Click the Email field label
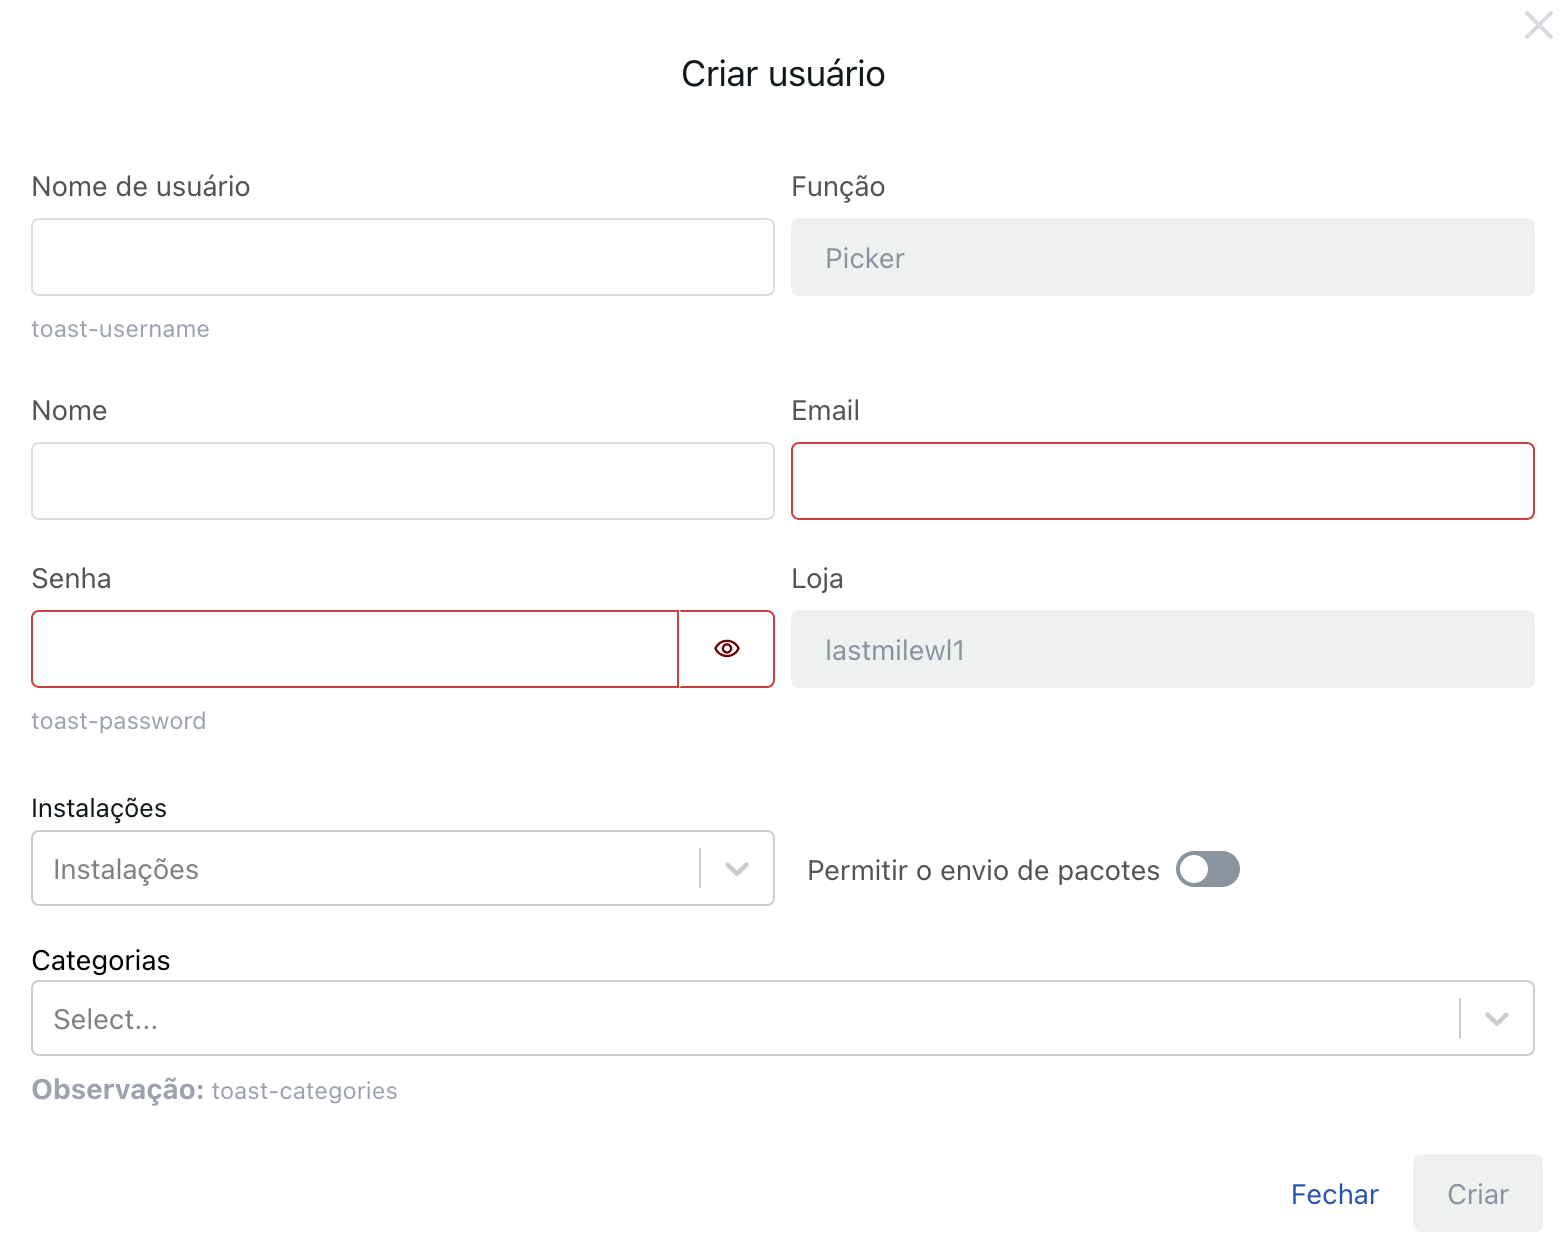 point(825,411)
